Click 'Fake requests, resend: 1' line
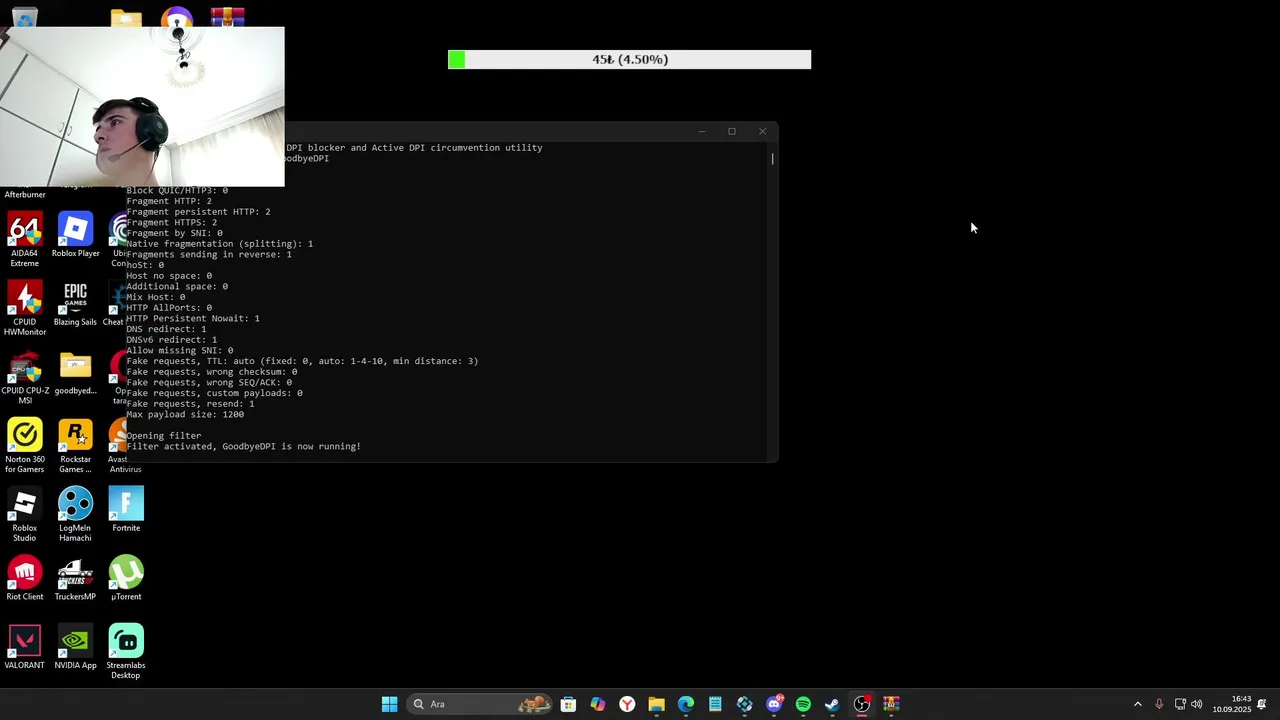1280x720 pixels. click(x=190, y=404)
